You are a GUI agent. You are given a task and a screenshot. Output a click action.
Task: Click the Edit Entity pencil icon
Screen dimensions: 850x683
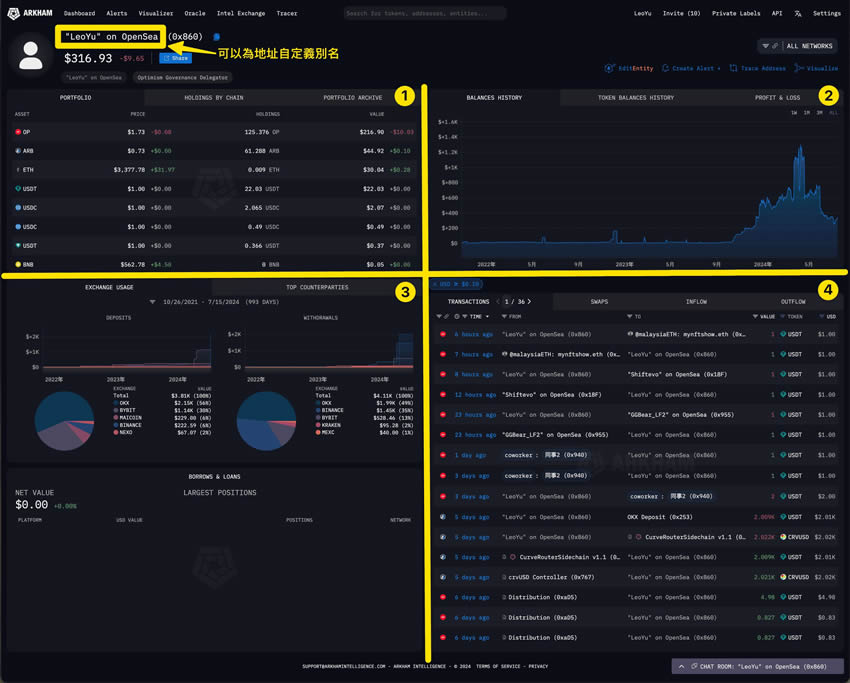pyautogui.click(x=609, y=68)
